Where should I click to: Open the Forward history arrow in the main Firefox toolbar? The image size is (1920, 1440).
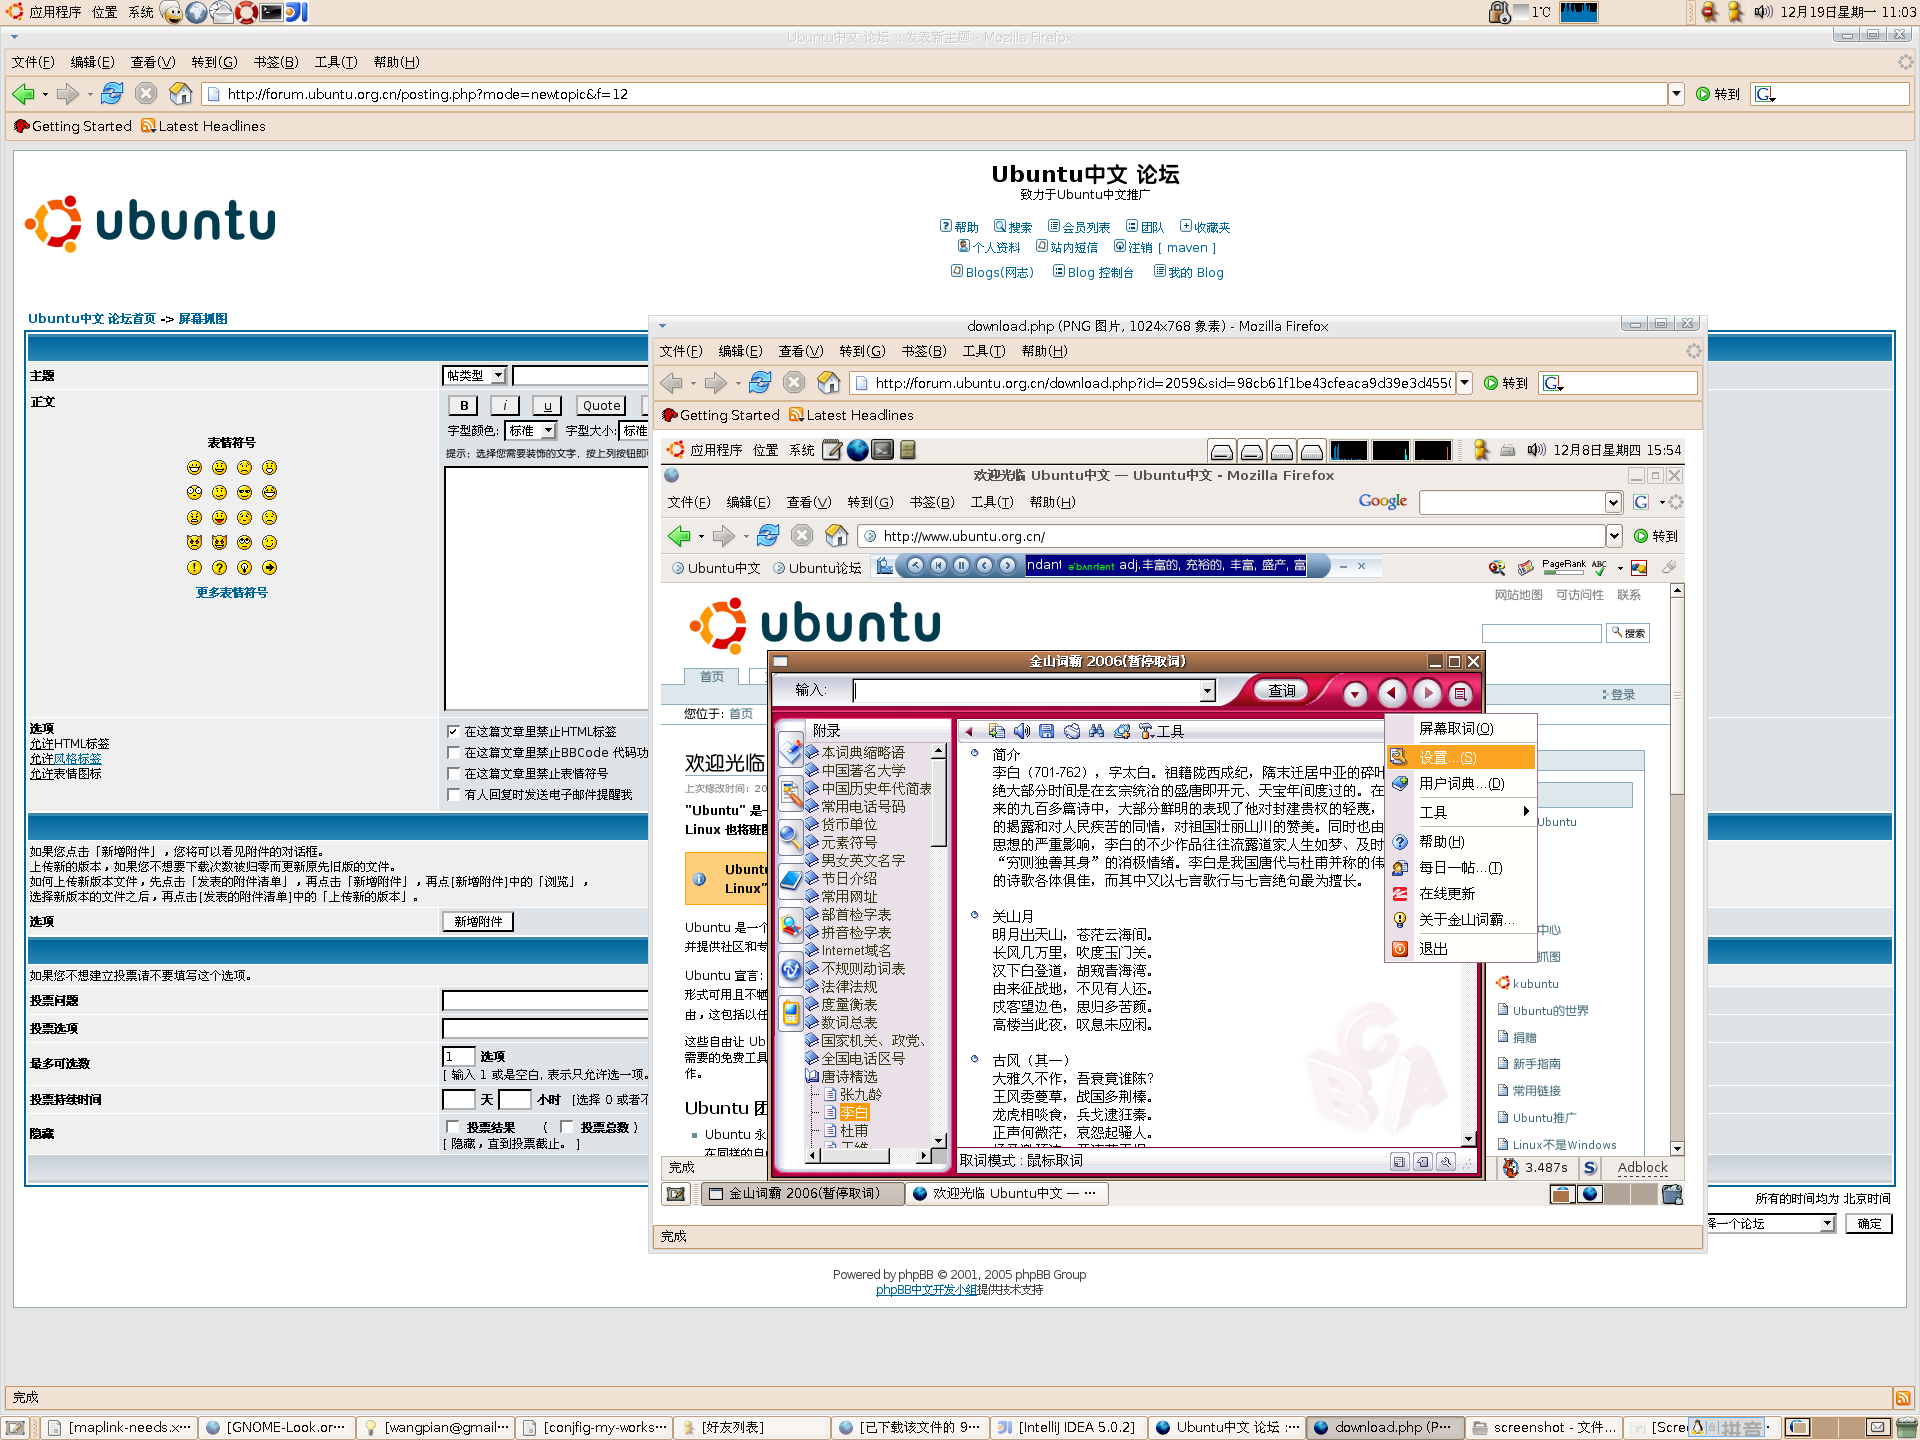click(x=90, y=95)
